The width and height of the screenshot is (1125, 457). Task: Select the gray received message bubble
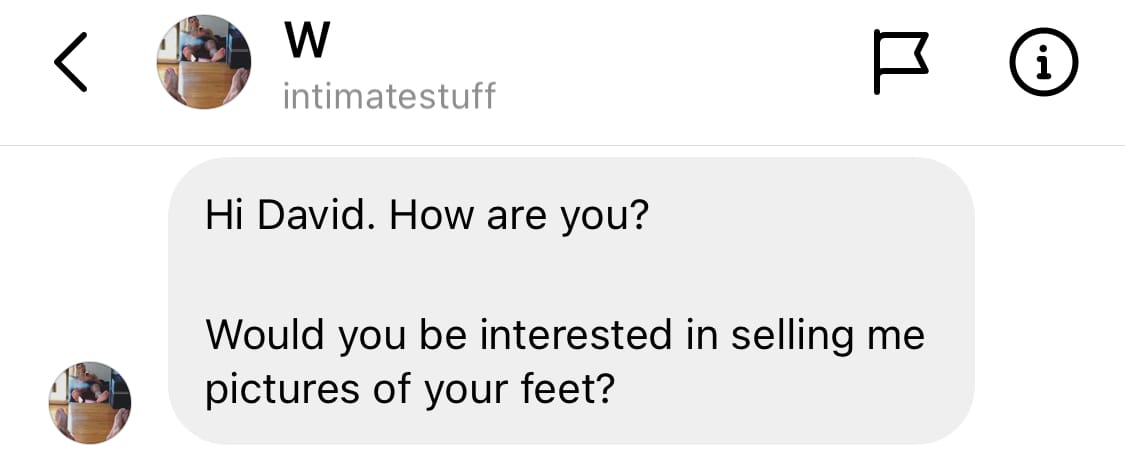click(571, 300)
